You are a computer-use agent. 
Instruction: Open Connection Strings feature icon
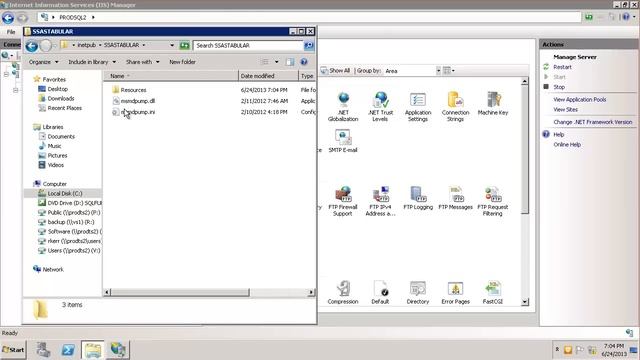click(x=455, y=107)
